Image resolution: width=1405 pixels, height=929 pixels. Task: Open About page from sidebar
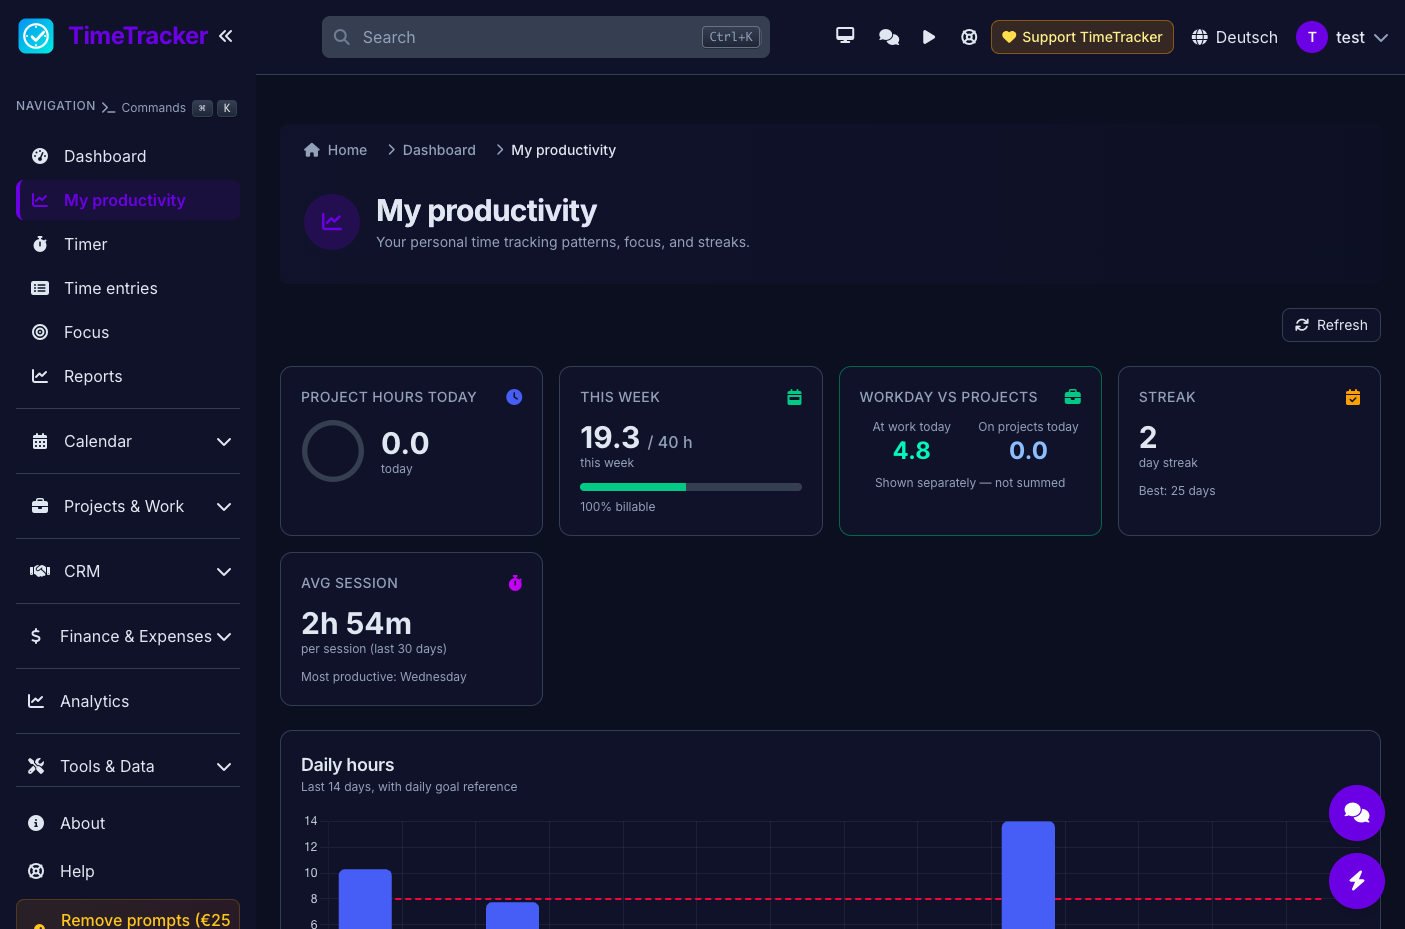tap(128, 823)
